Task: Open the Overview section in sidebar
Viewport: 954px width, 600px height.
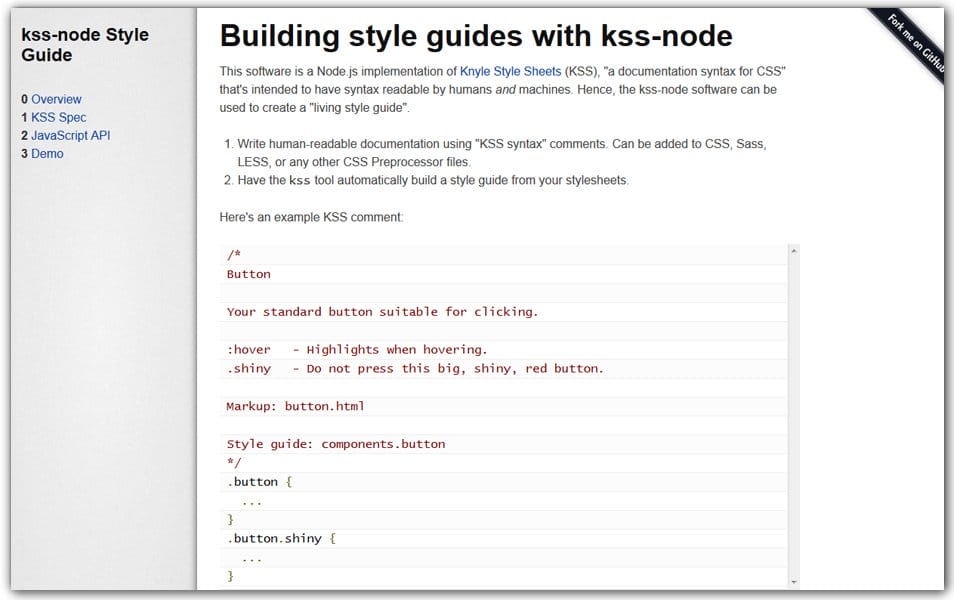Action: click(x=56, y=99)
